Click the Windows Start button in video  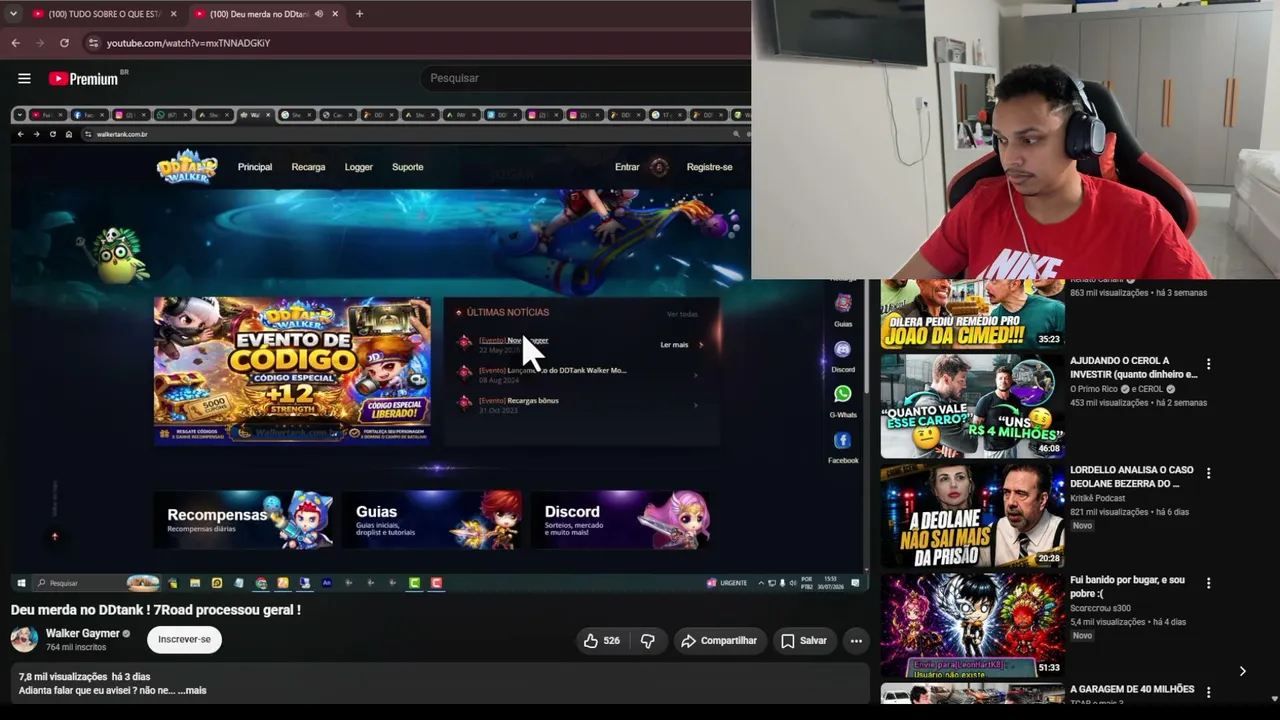coord(21,583)
